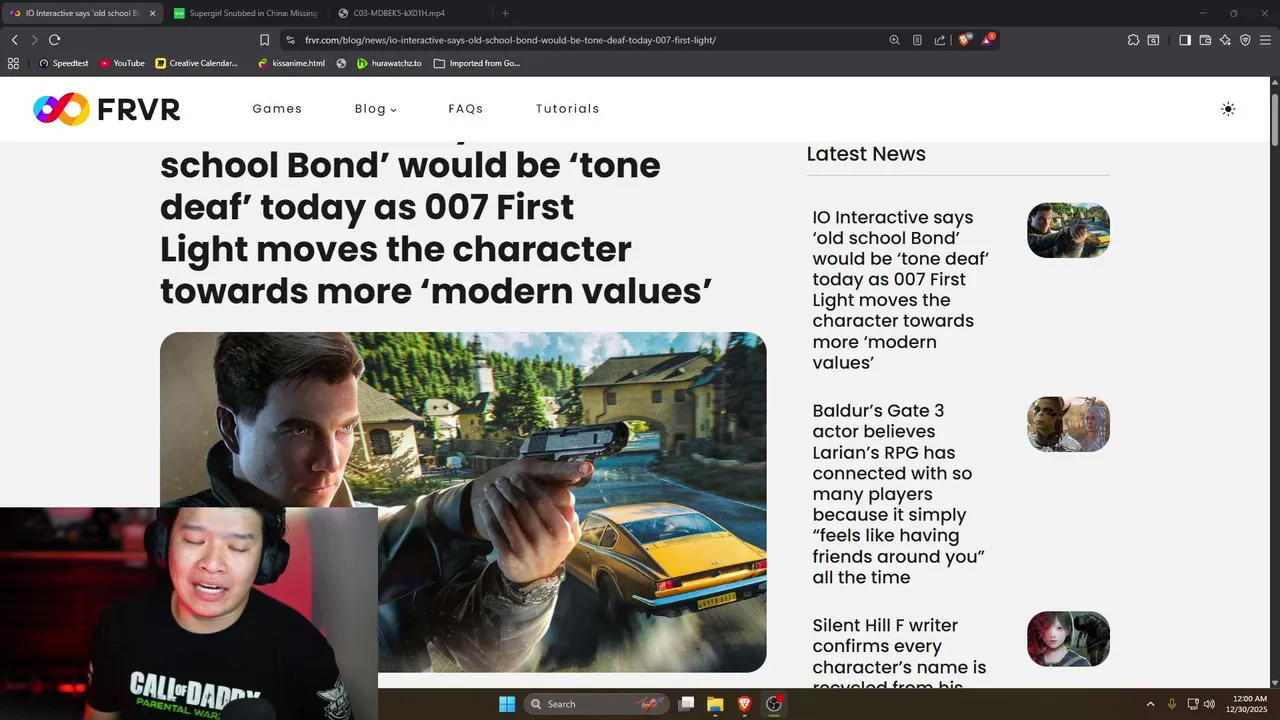This screenshot has width=1280, height=720.
Task: Open Baldur's Gate 3 actor news article
Action: click(899, 494)
